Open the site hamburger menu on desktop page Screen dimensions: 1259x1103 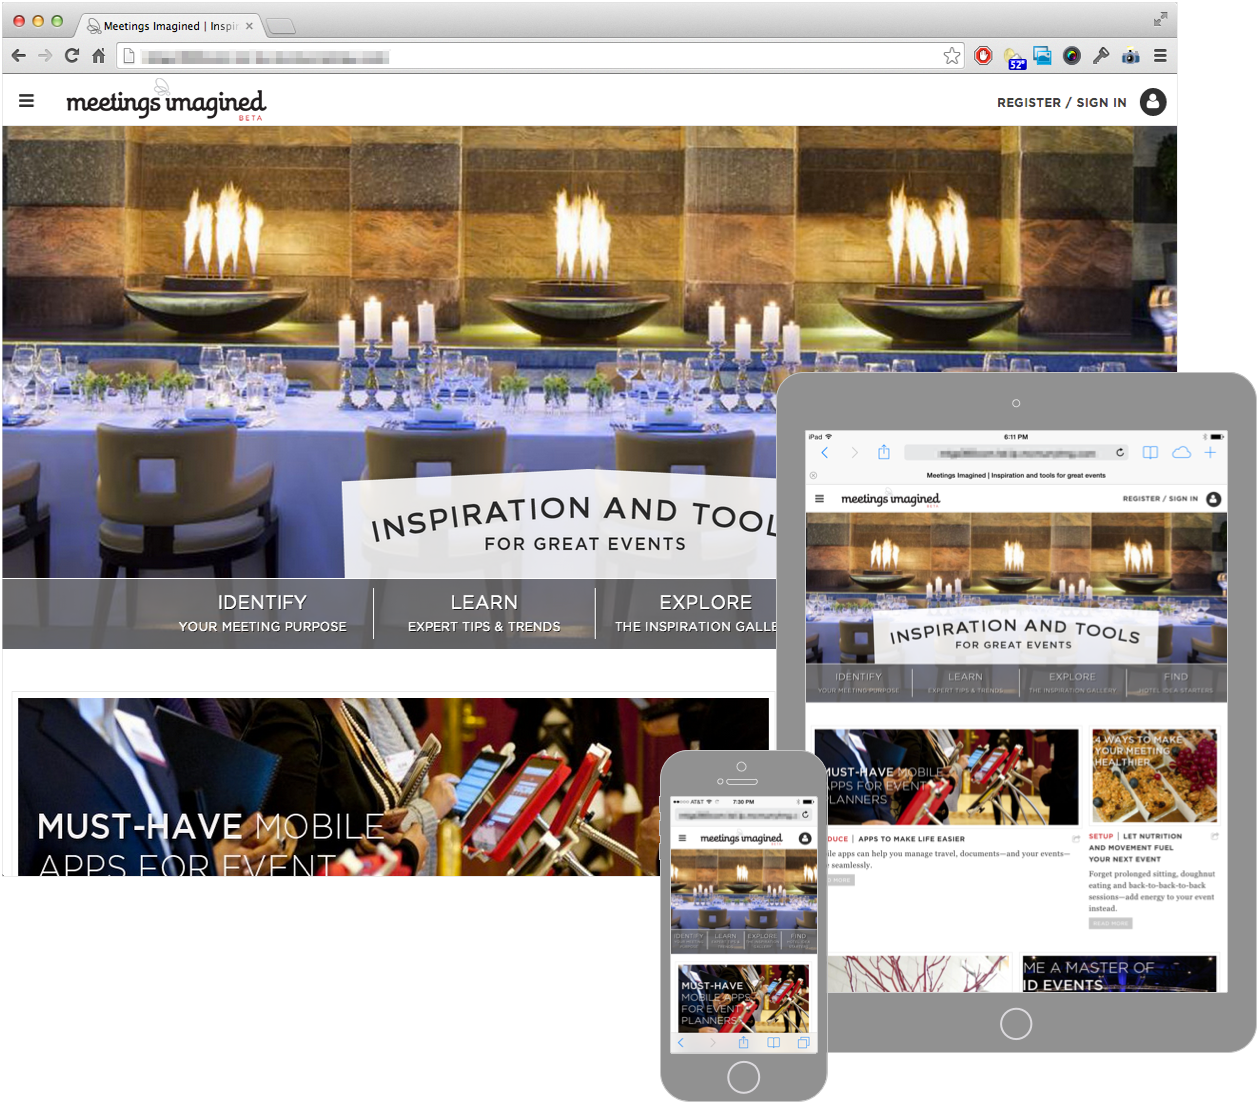coord(27,101)
